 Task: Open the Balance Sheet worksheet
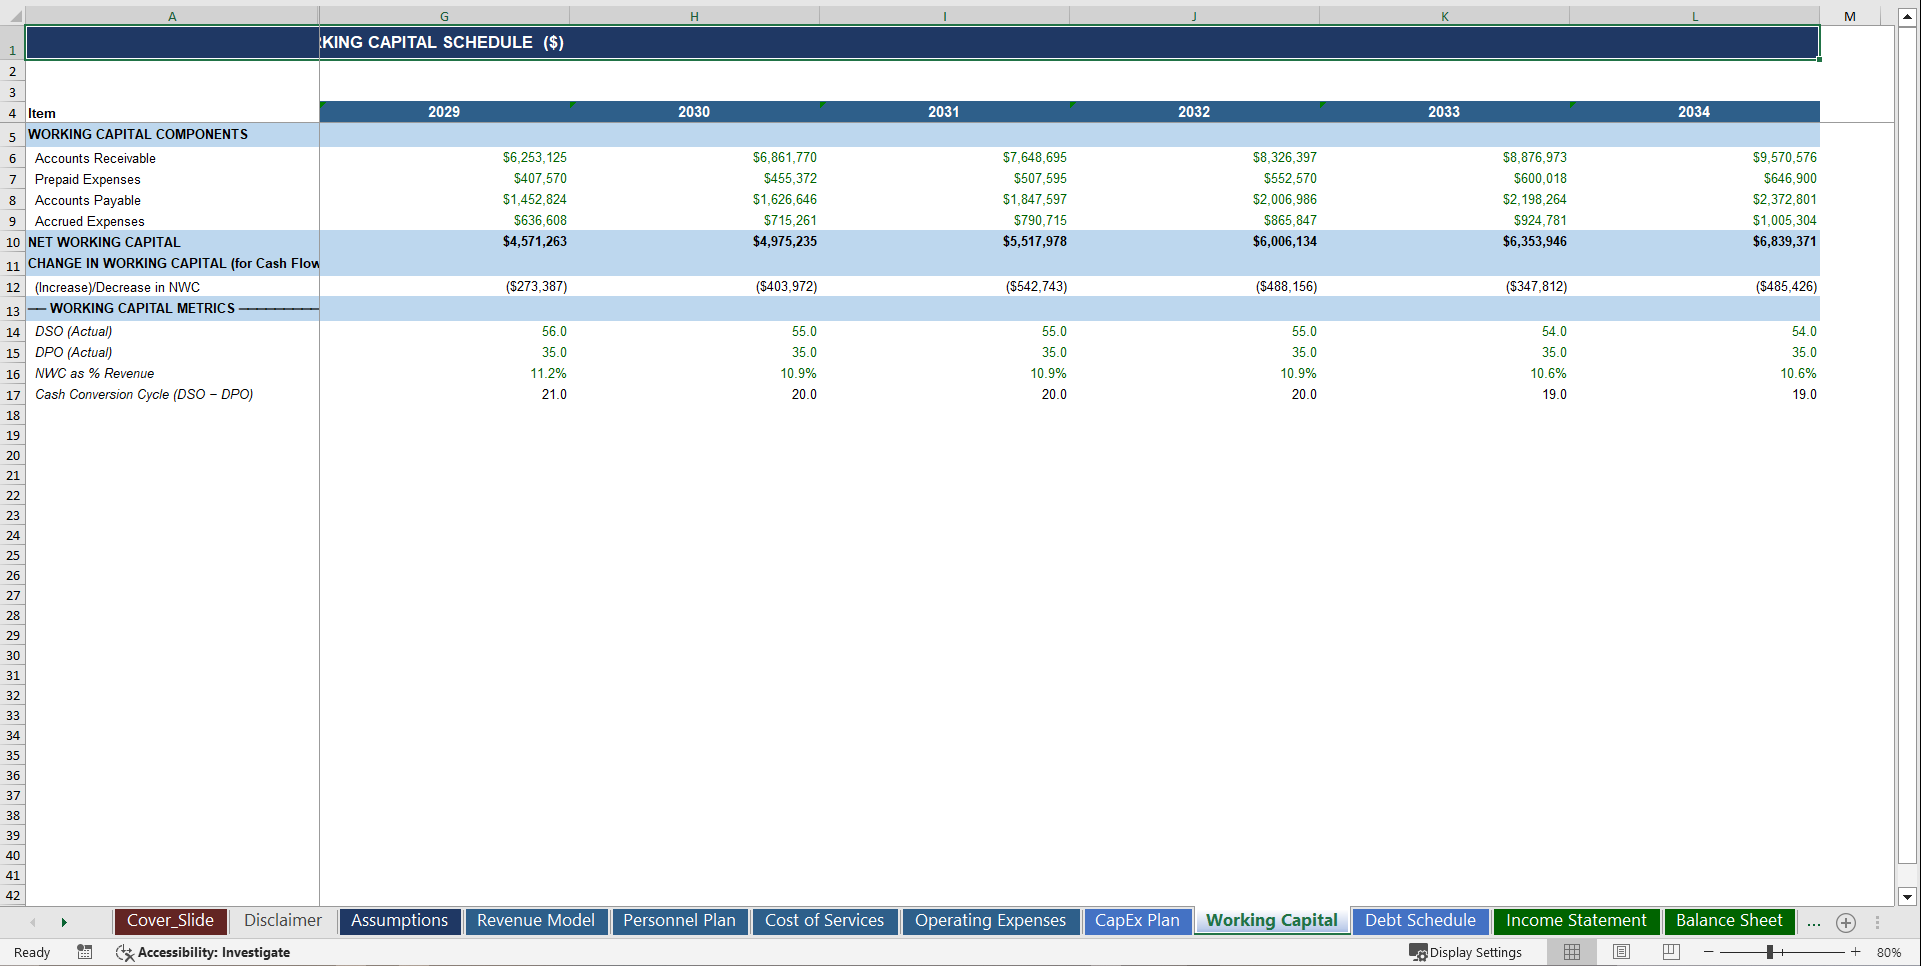[x=1729, y=921]
